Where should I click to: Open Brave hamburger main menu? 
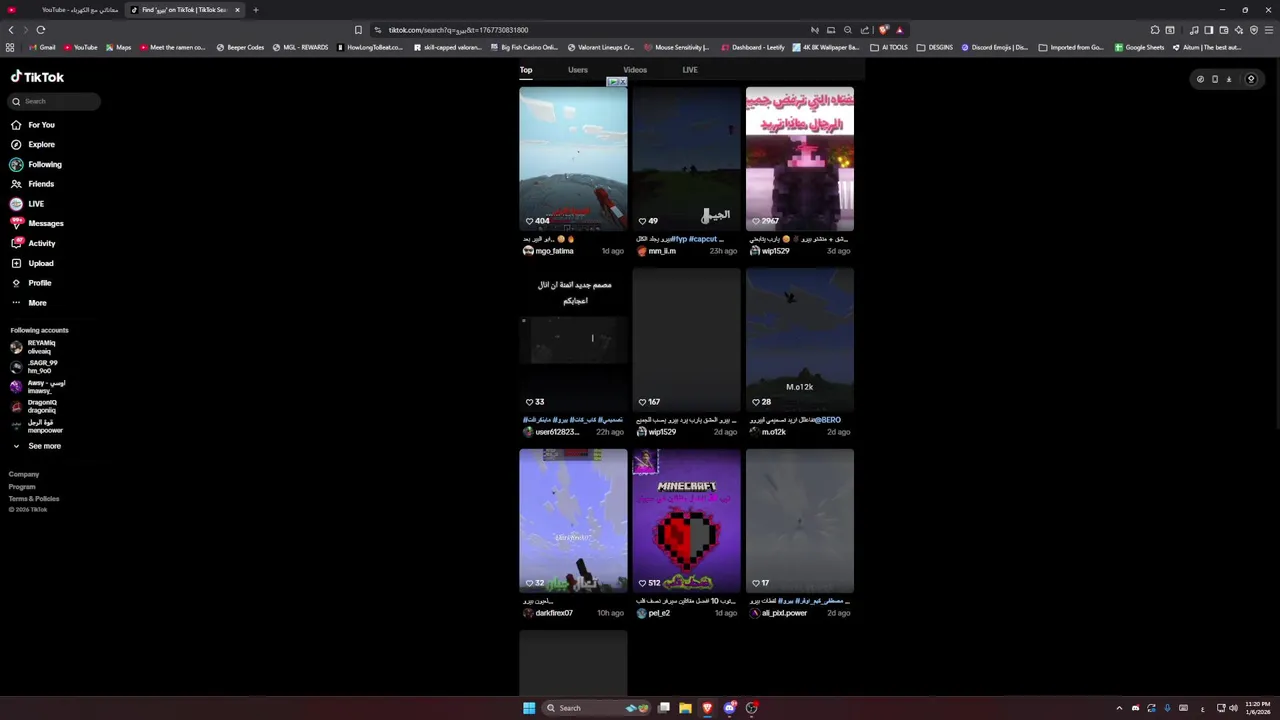(1269, 30)
